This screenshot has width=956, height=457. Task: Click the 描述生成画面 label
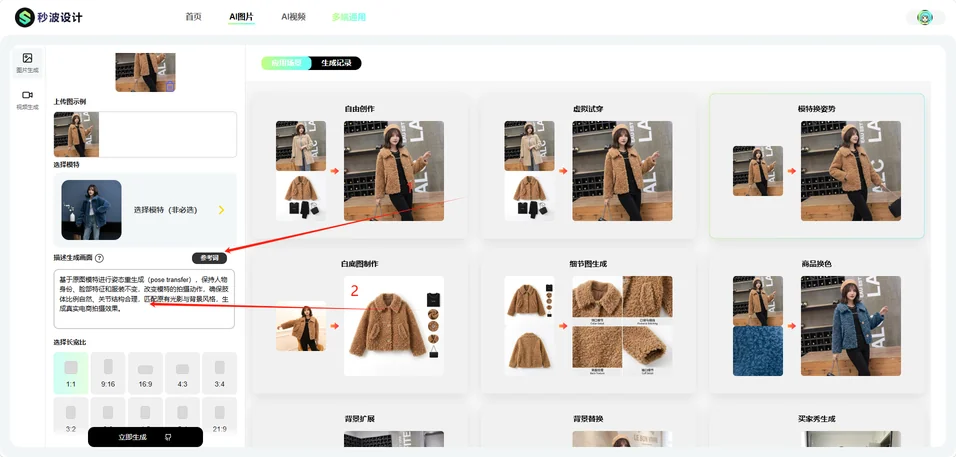point(73,258)
